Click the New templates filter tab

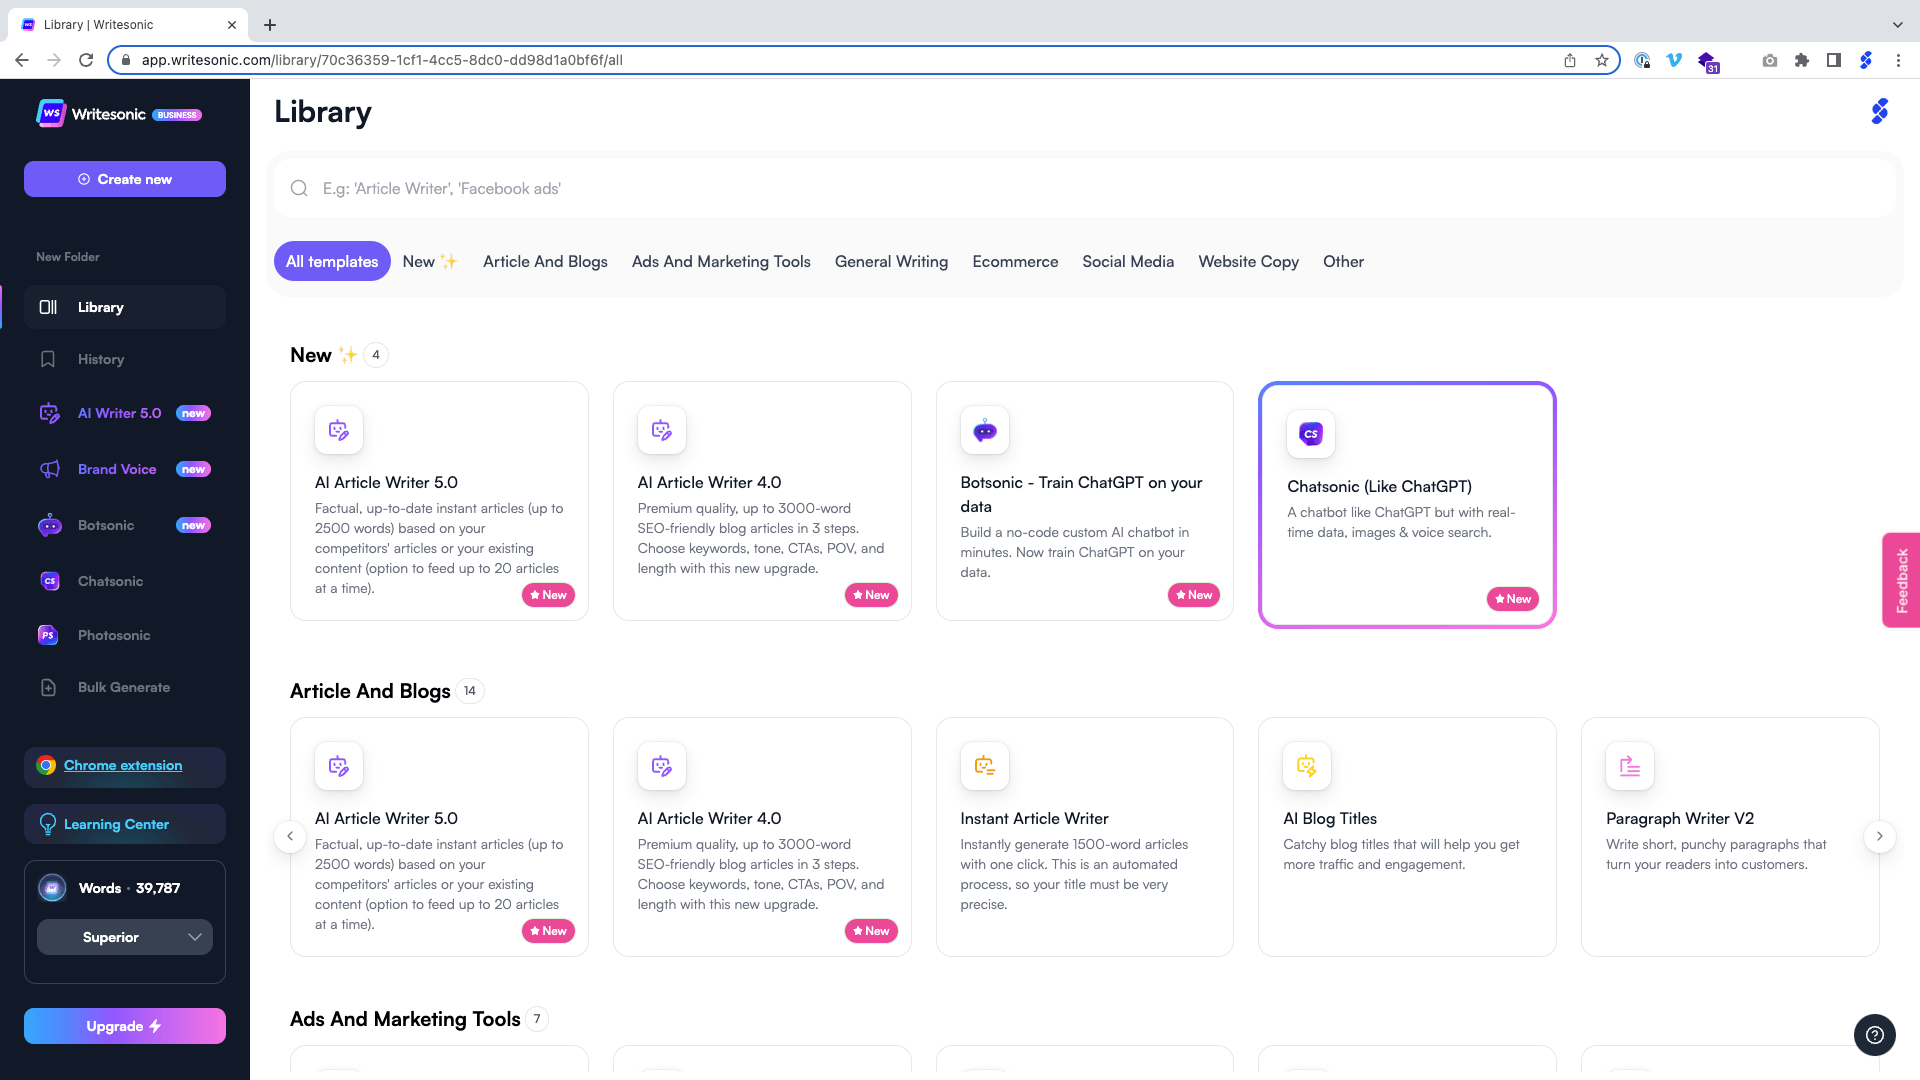[430, 261]
